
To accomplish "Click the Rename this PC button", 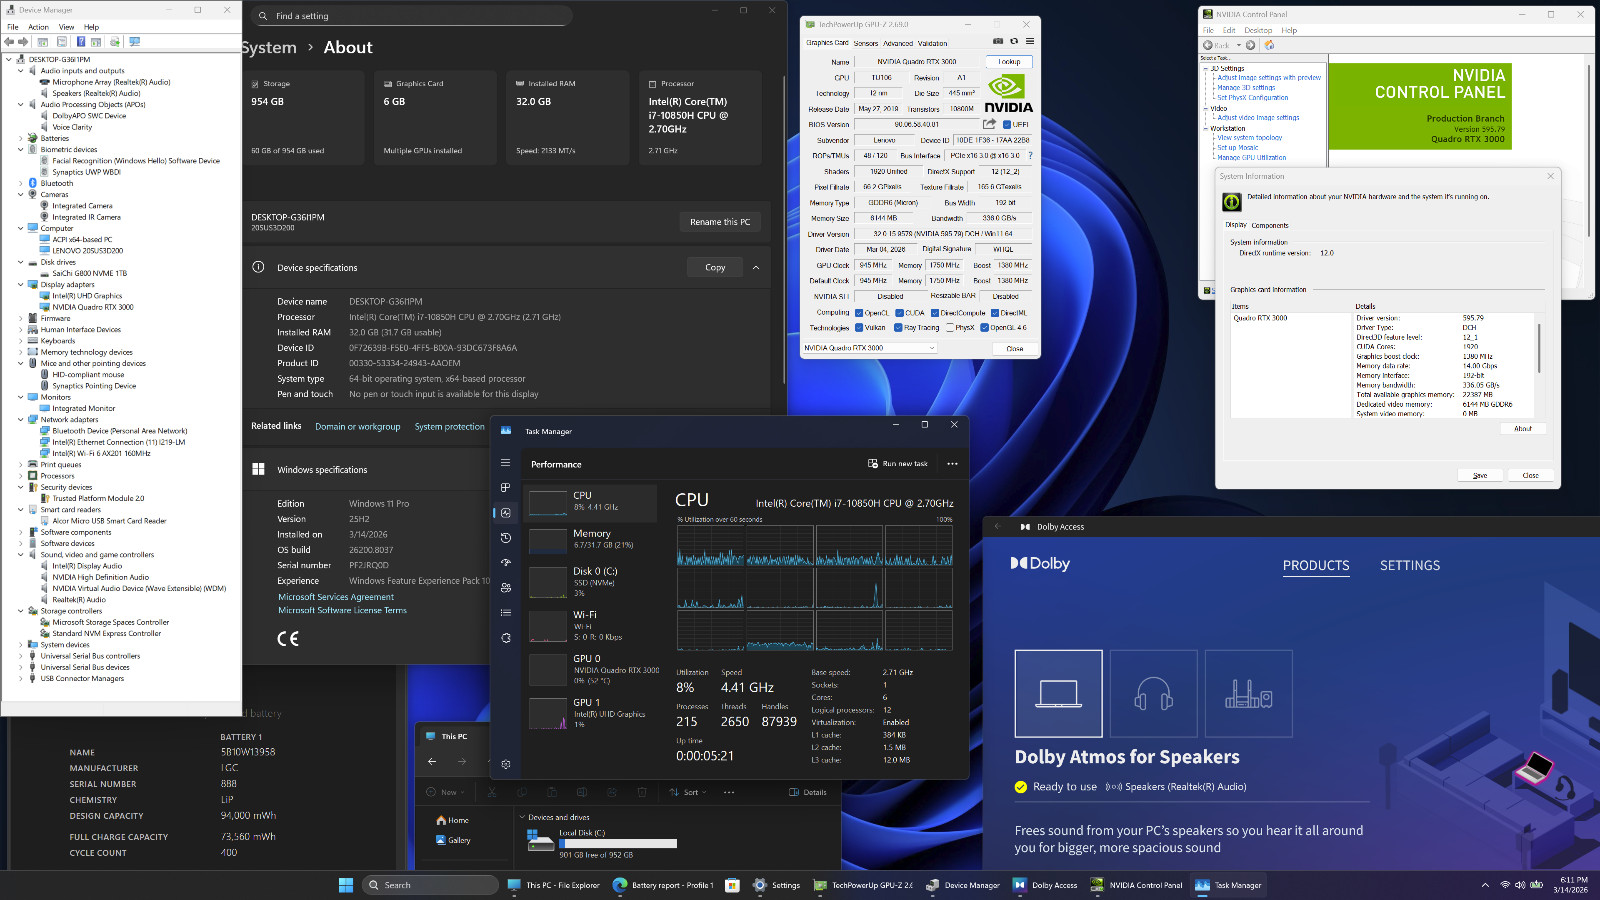I will tap(719, 222).
